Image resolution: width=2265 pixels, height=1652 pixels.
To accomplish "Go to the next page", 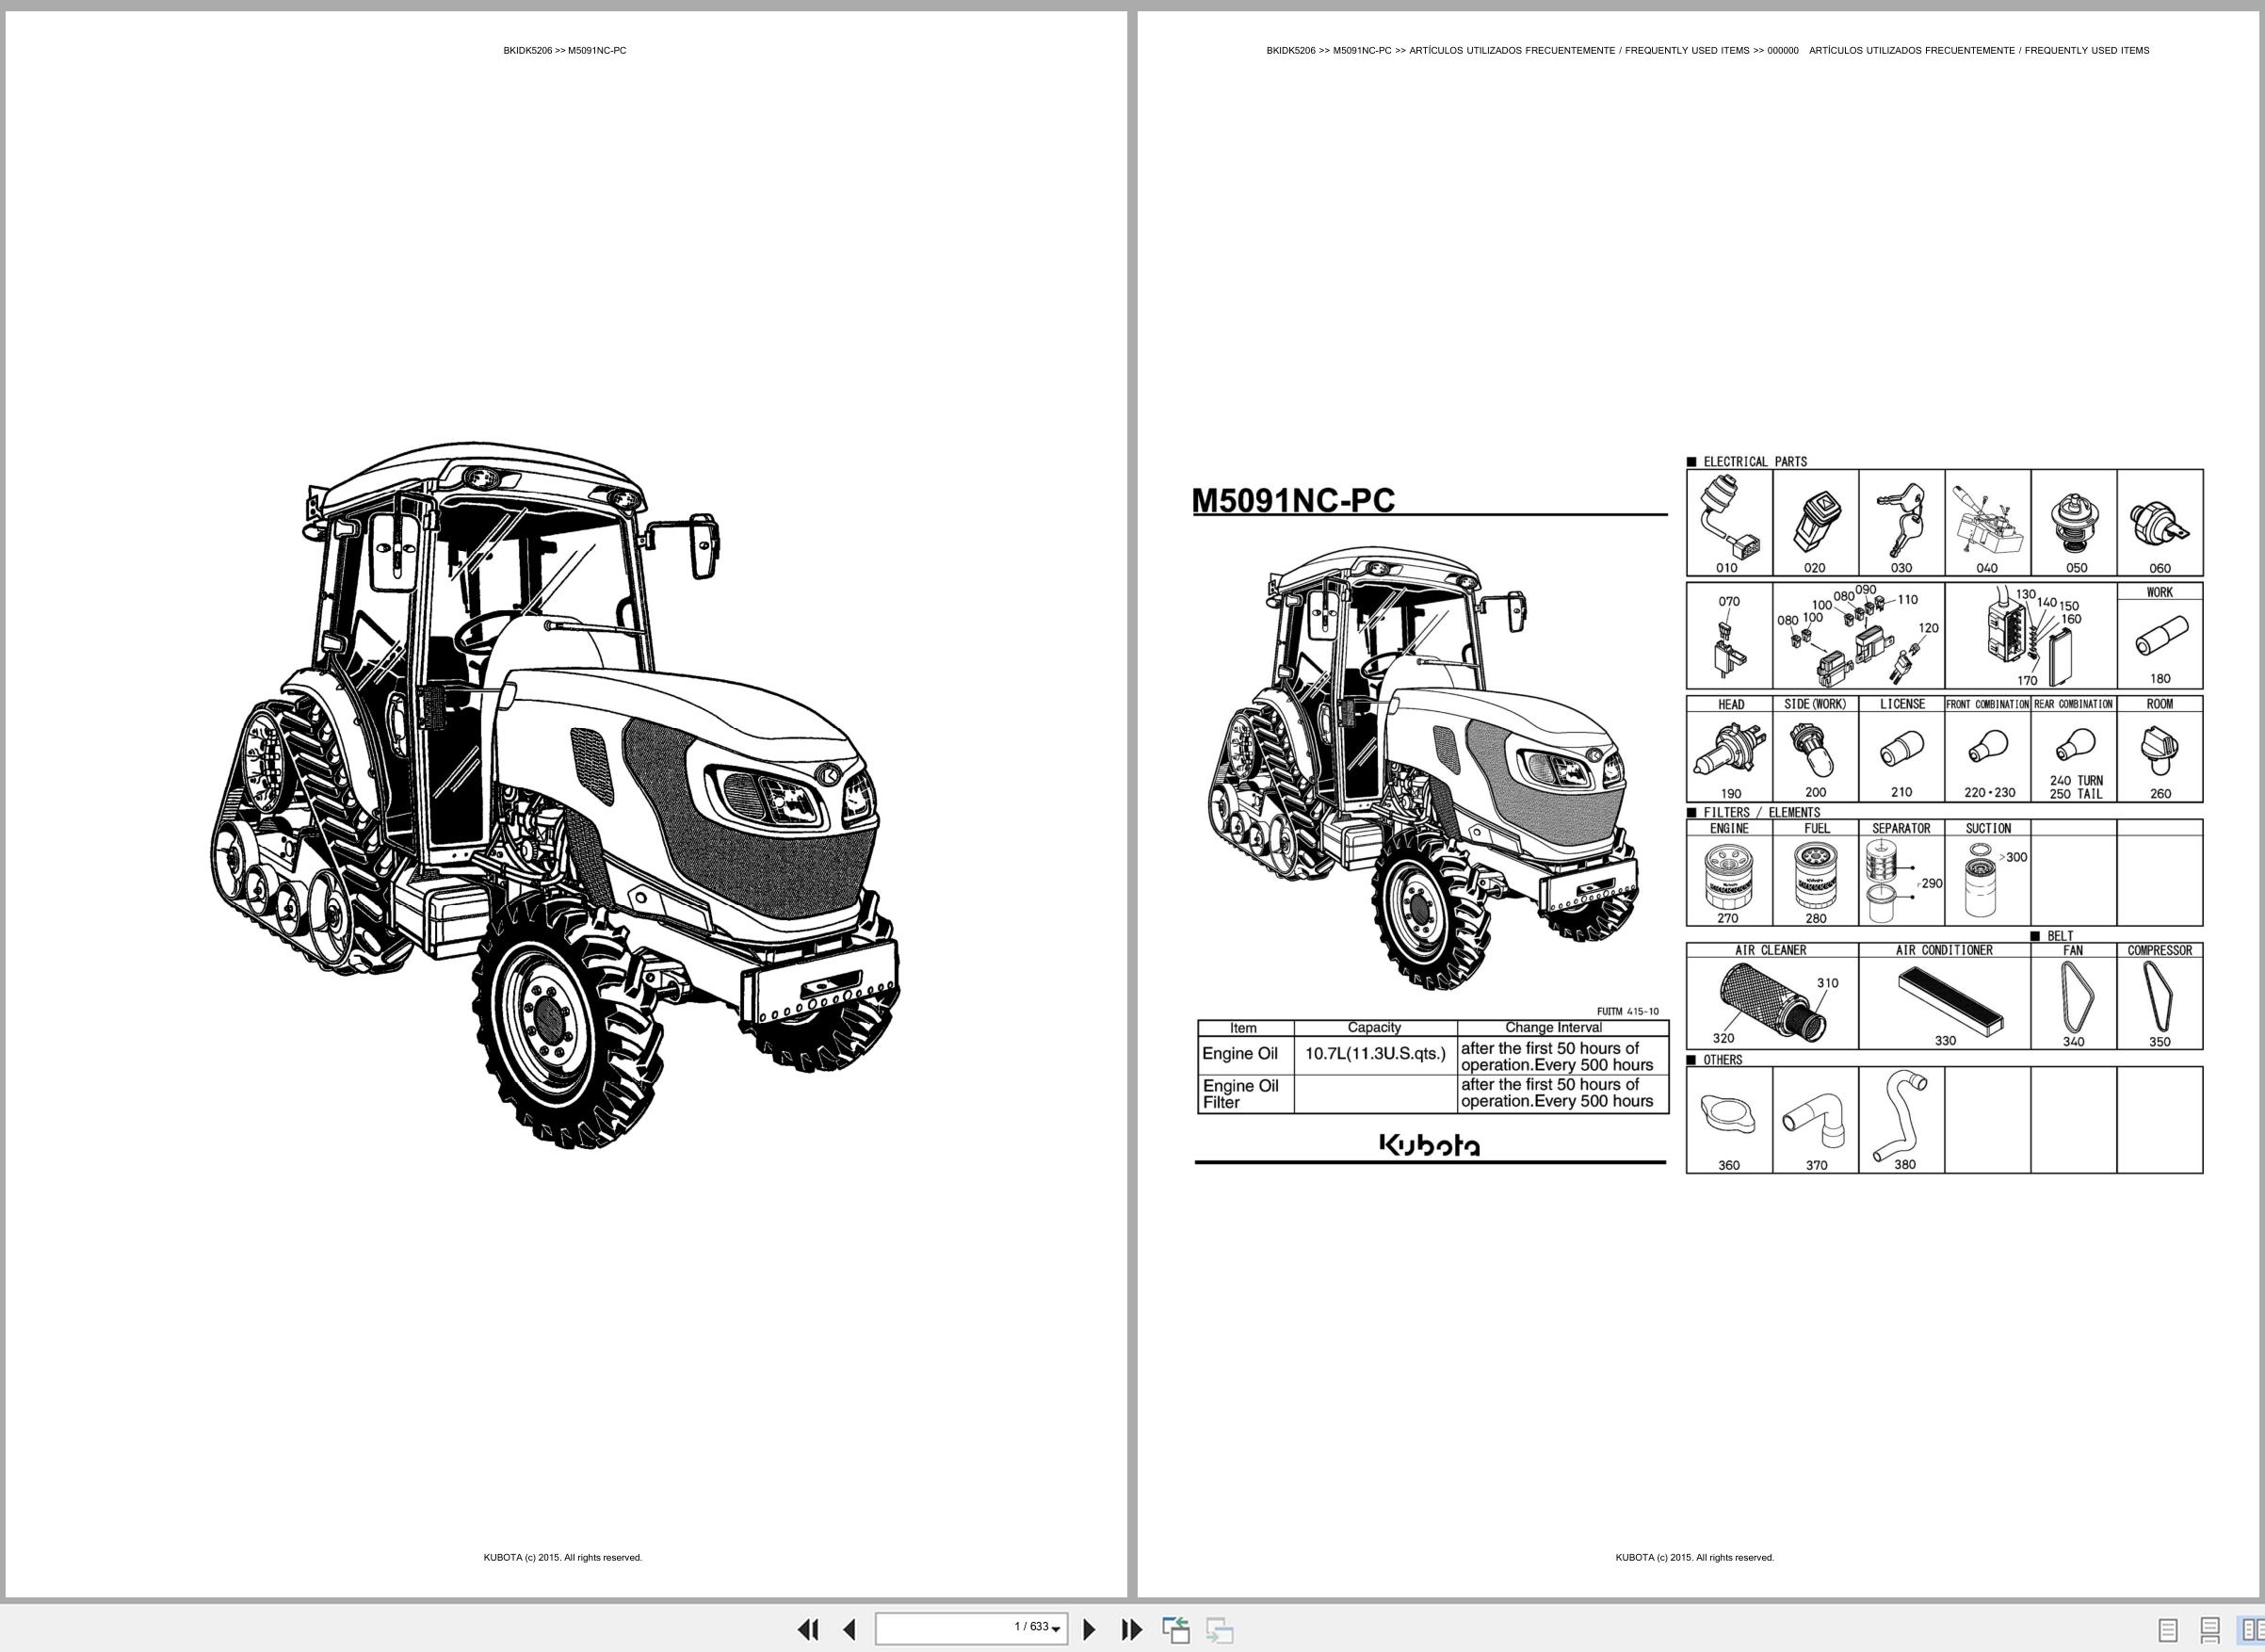I will [x=1090, y=1630].
